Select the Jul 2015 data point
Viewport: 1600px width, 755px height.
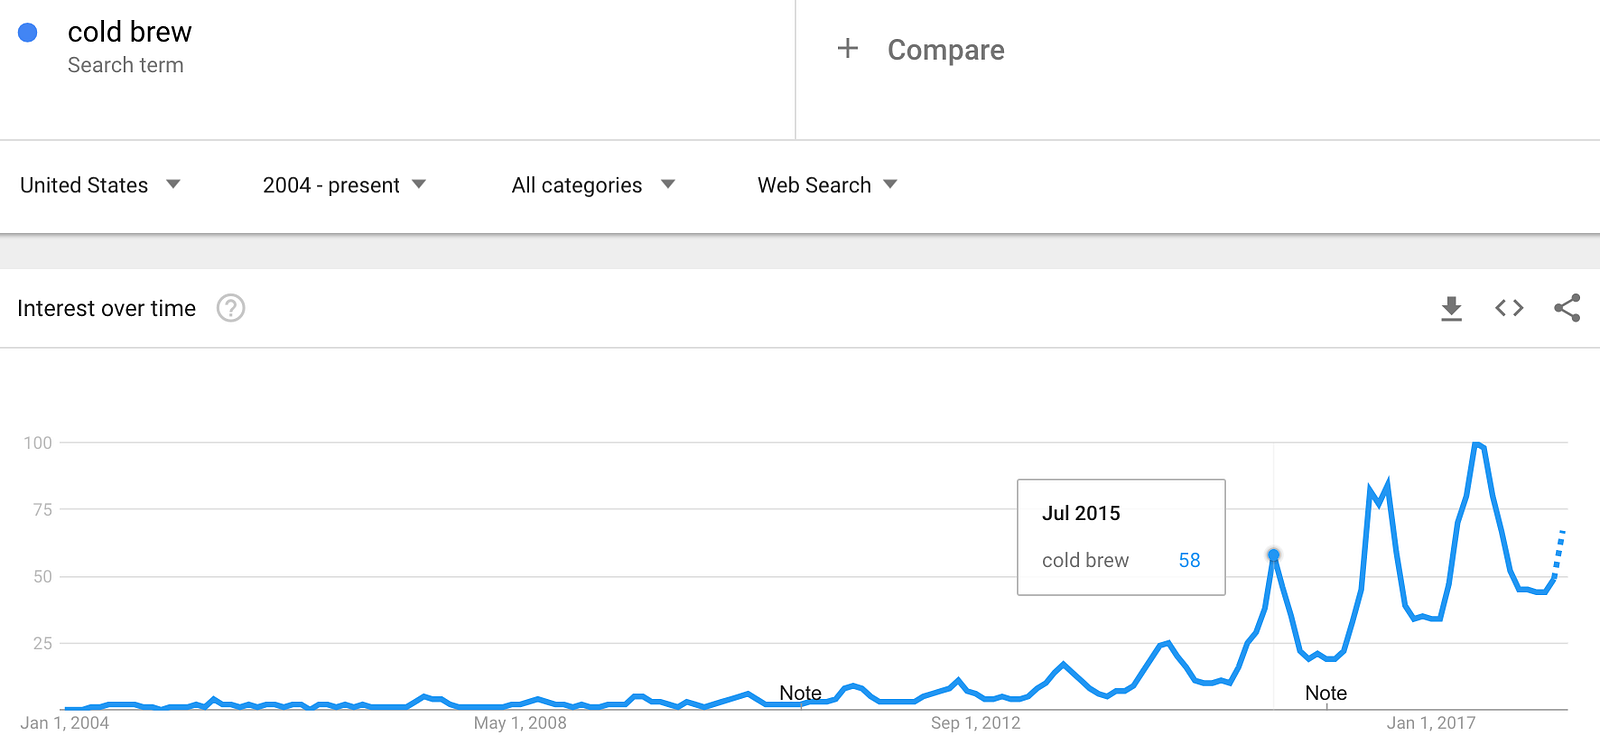click(x=1273, y=554)
